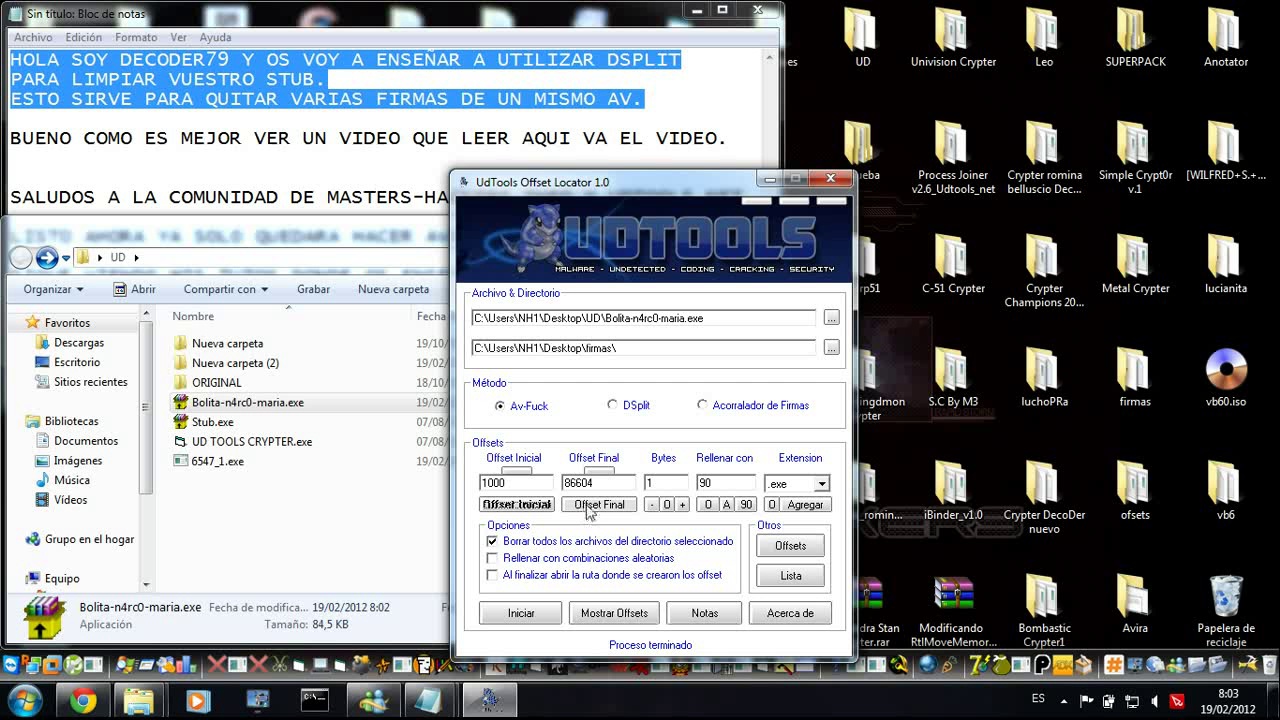The image size is (1280, 720).
Task: Click inside the Offset Final value field
Action: (597, 483)
